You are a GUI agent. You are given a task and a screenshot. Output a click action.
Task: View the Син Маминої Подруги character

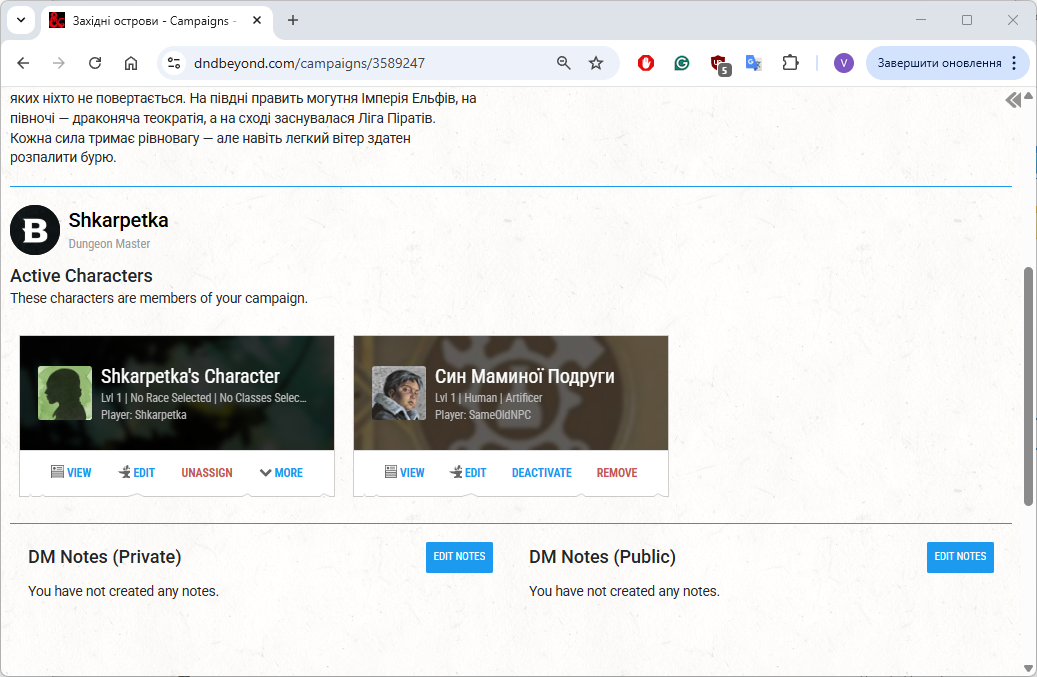coord(405,473)
